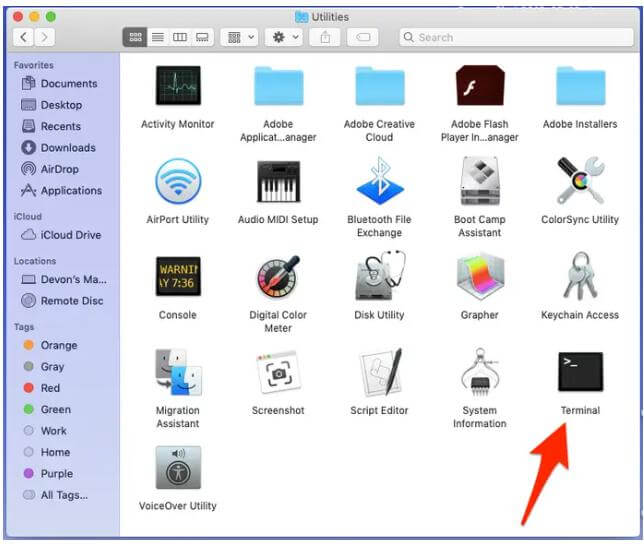The image size is (644, 544).
Task: Open the gear action menu
Action: (284, 37)
